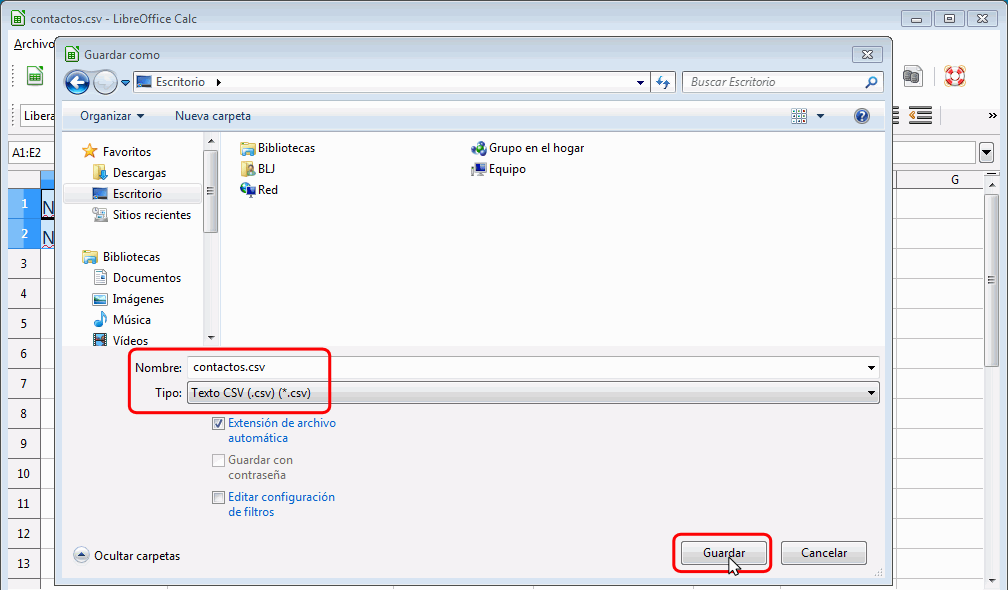Open the Archivo menu in Calc

pos(33,44)
